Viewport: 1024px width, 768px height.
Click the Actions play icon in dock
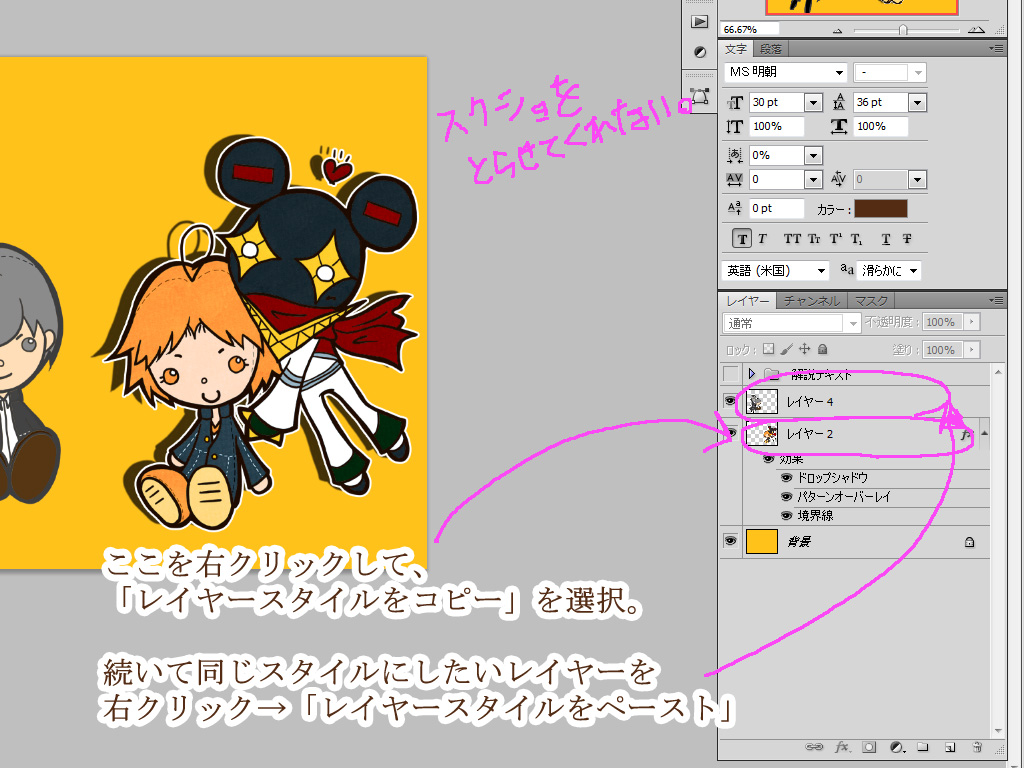coord(700,22)
